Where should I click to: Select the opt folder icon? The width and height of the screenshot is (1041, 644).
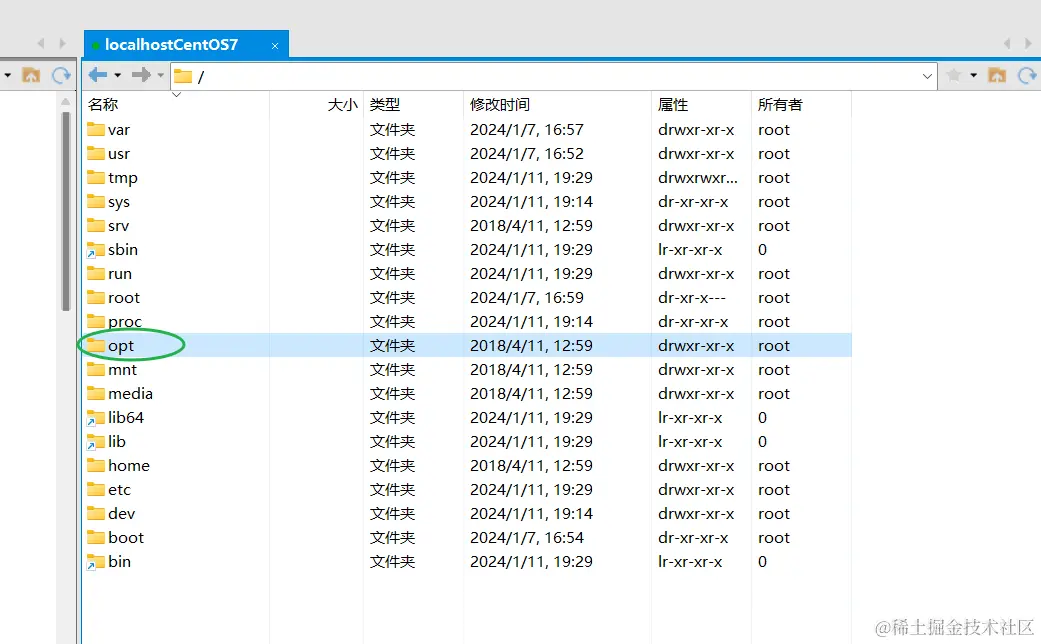96,345
